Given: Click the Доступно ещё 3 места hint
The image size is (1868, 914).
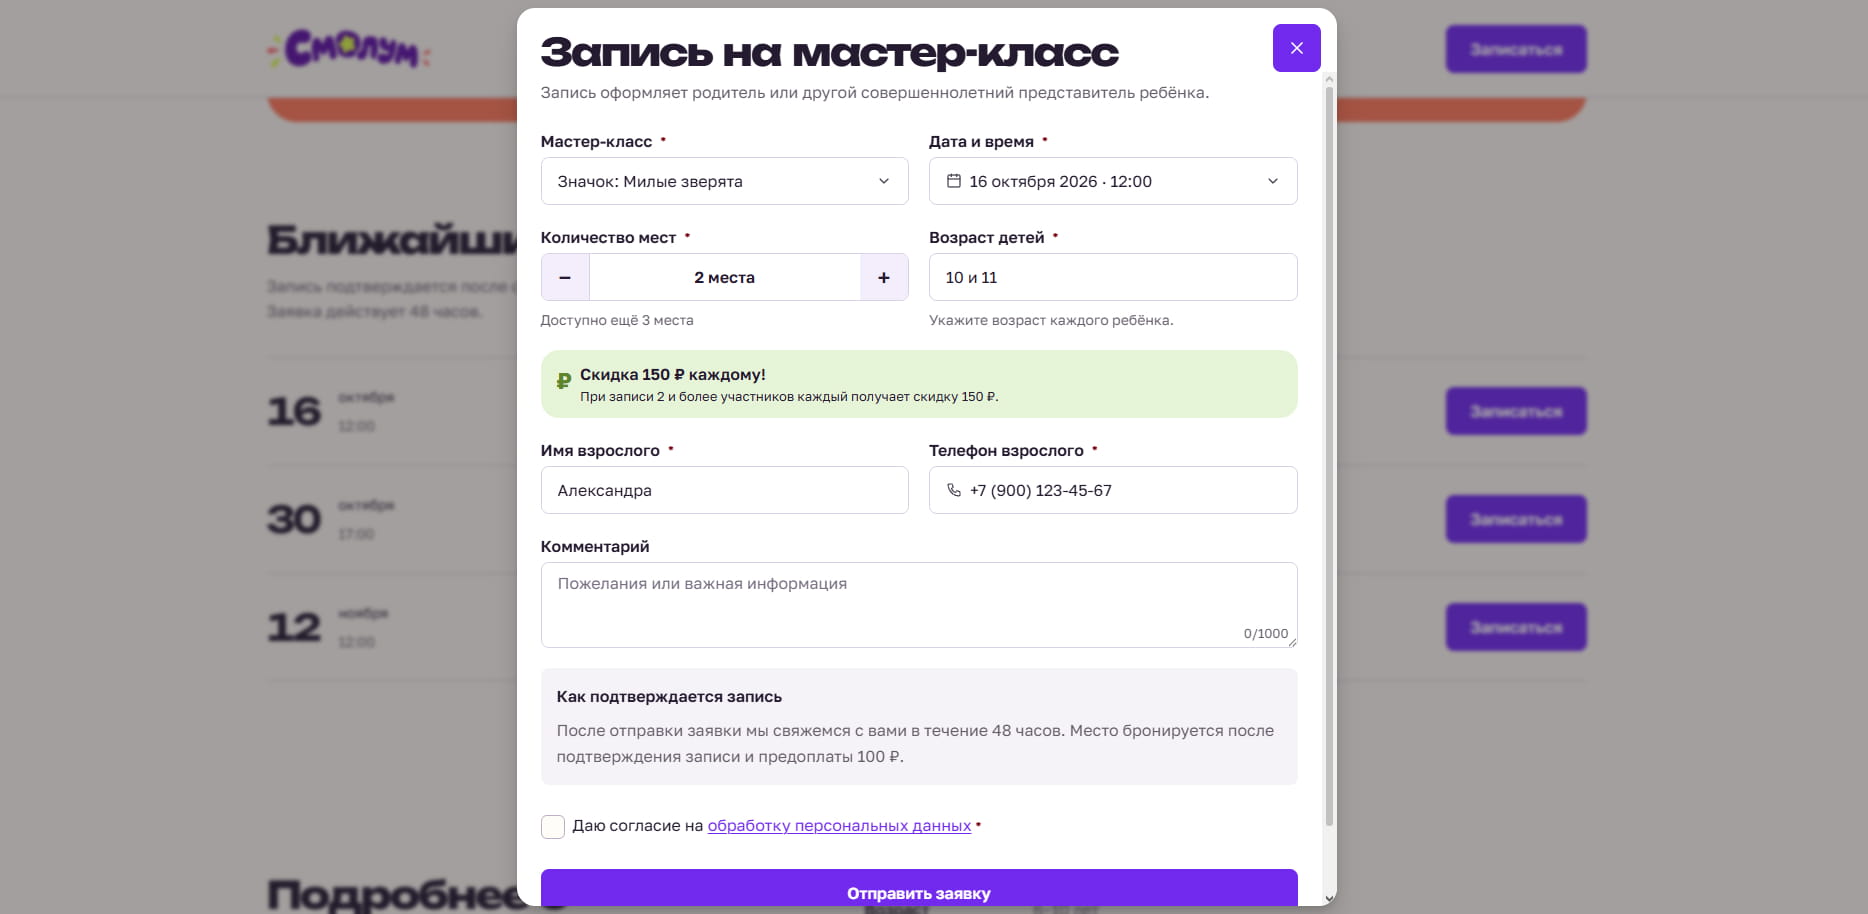Looking at the screenshot, I should click(x=617, y=320).
